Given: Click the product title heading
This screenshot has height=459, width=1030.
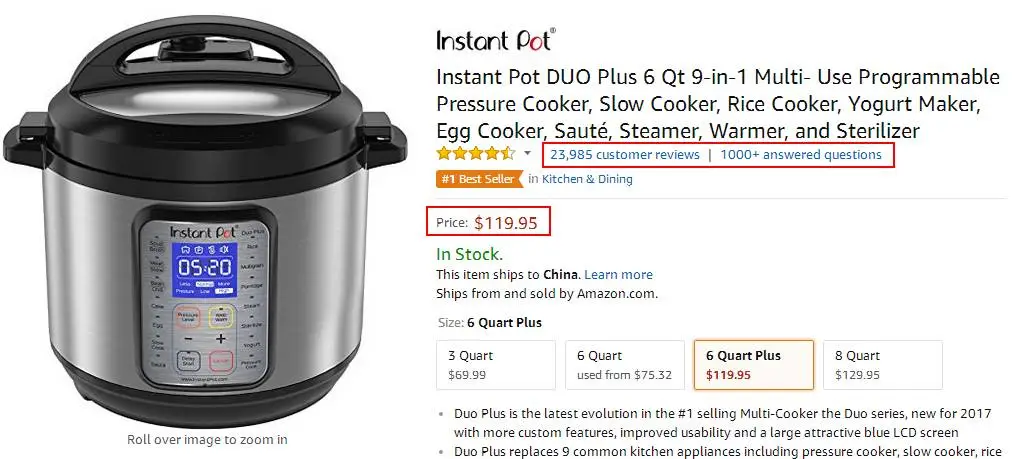Looking at the screenshot, I should 718,104.
